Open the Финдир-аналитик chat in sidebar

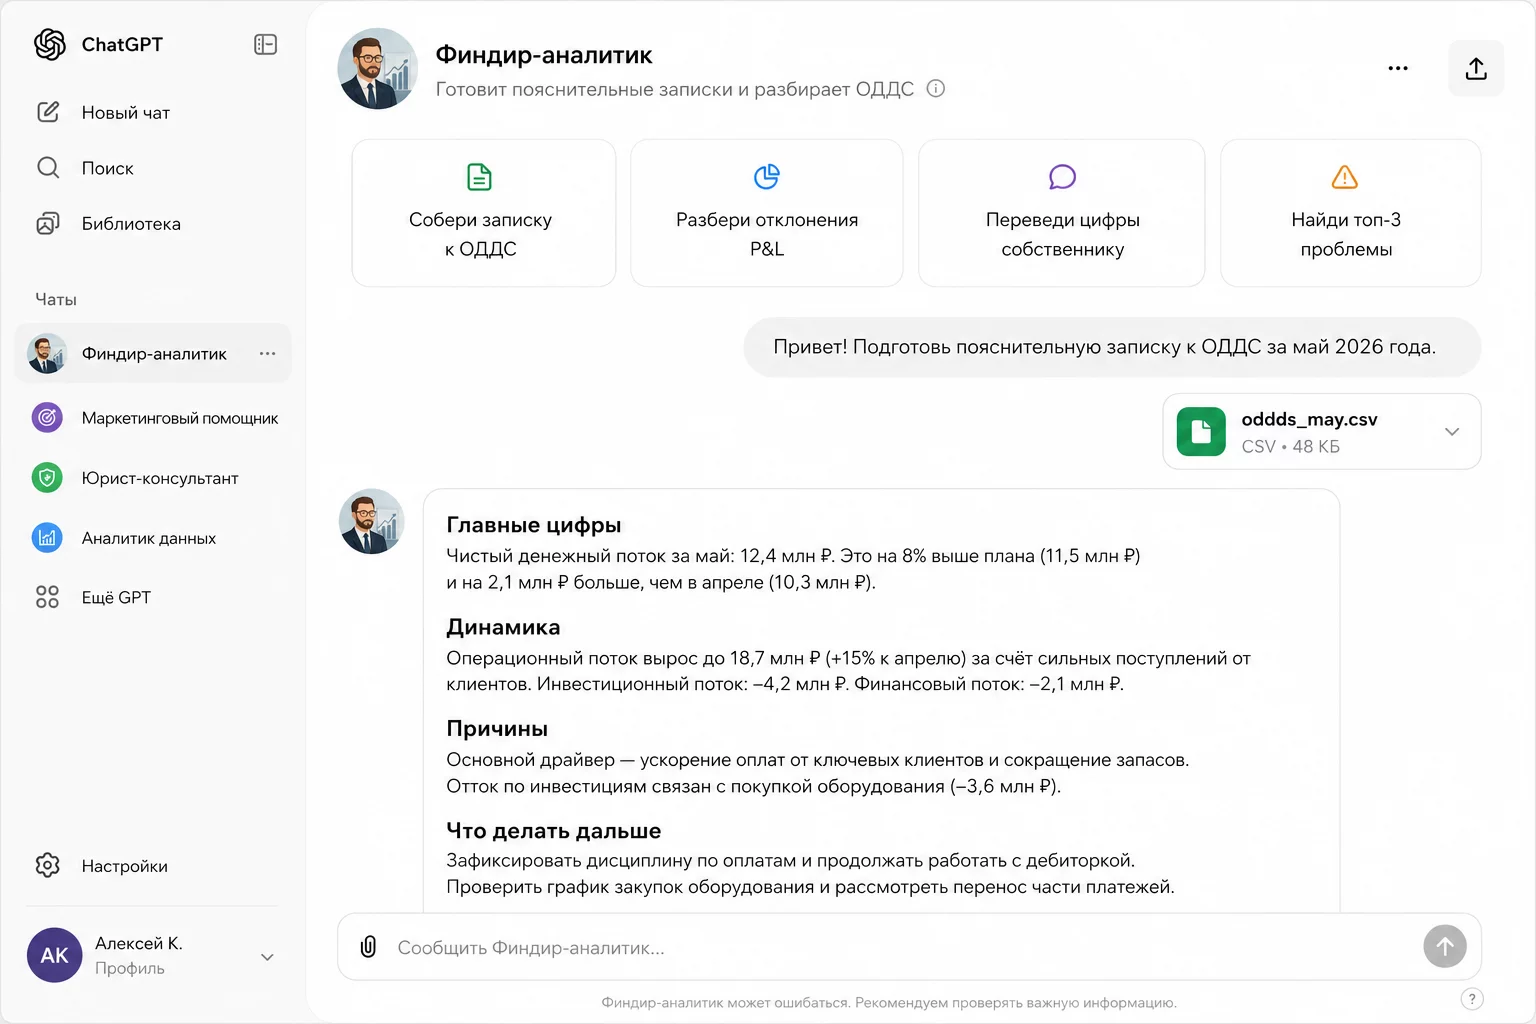(153, 353)
